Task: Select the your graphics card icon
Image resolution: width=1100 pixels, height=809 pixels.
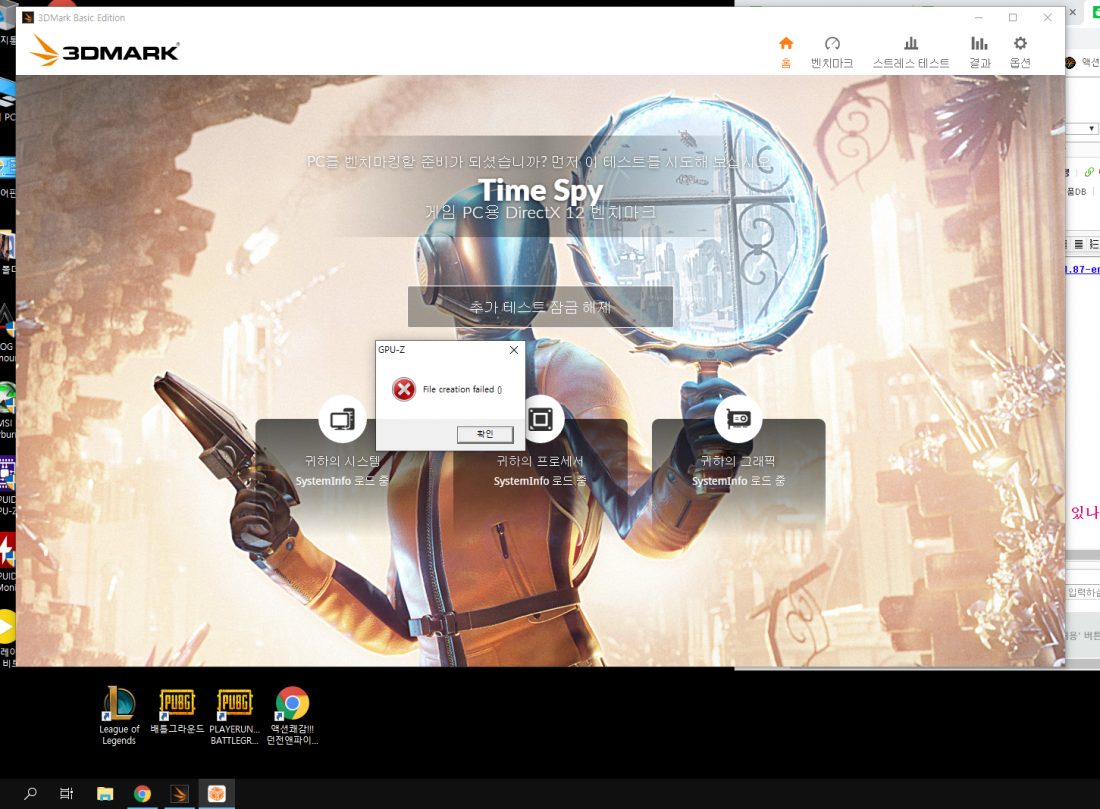Action: click(x=738, y=419)
